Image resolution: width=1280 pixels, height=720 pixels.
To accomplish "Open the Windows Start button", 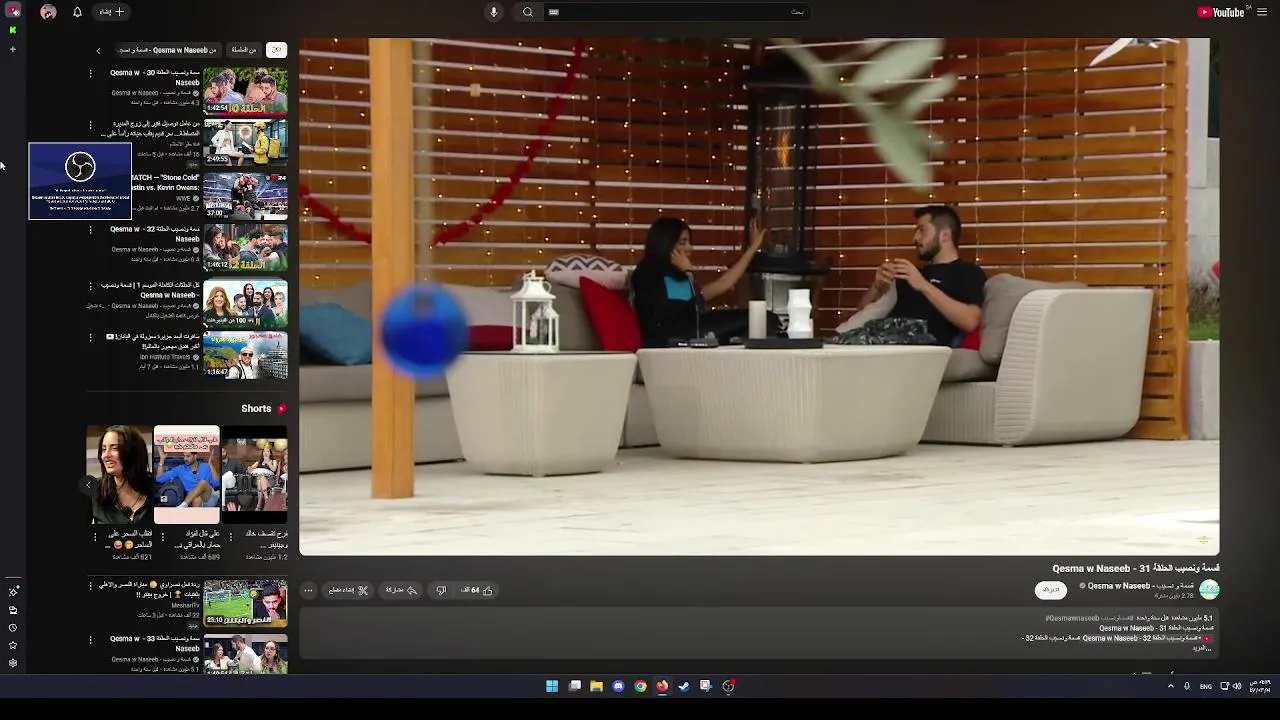I will point(552,686).
